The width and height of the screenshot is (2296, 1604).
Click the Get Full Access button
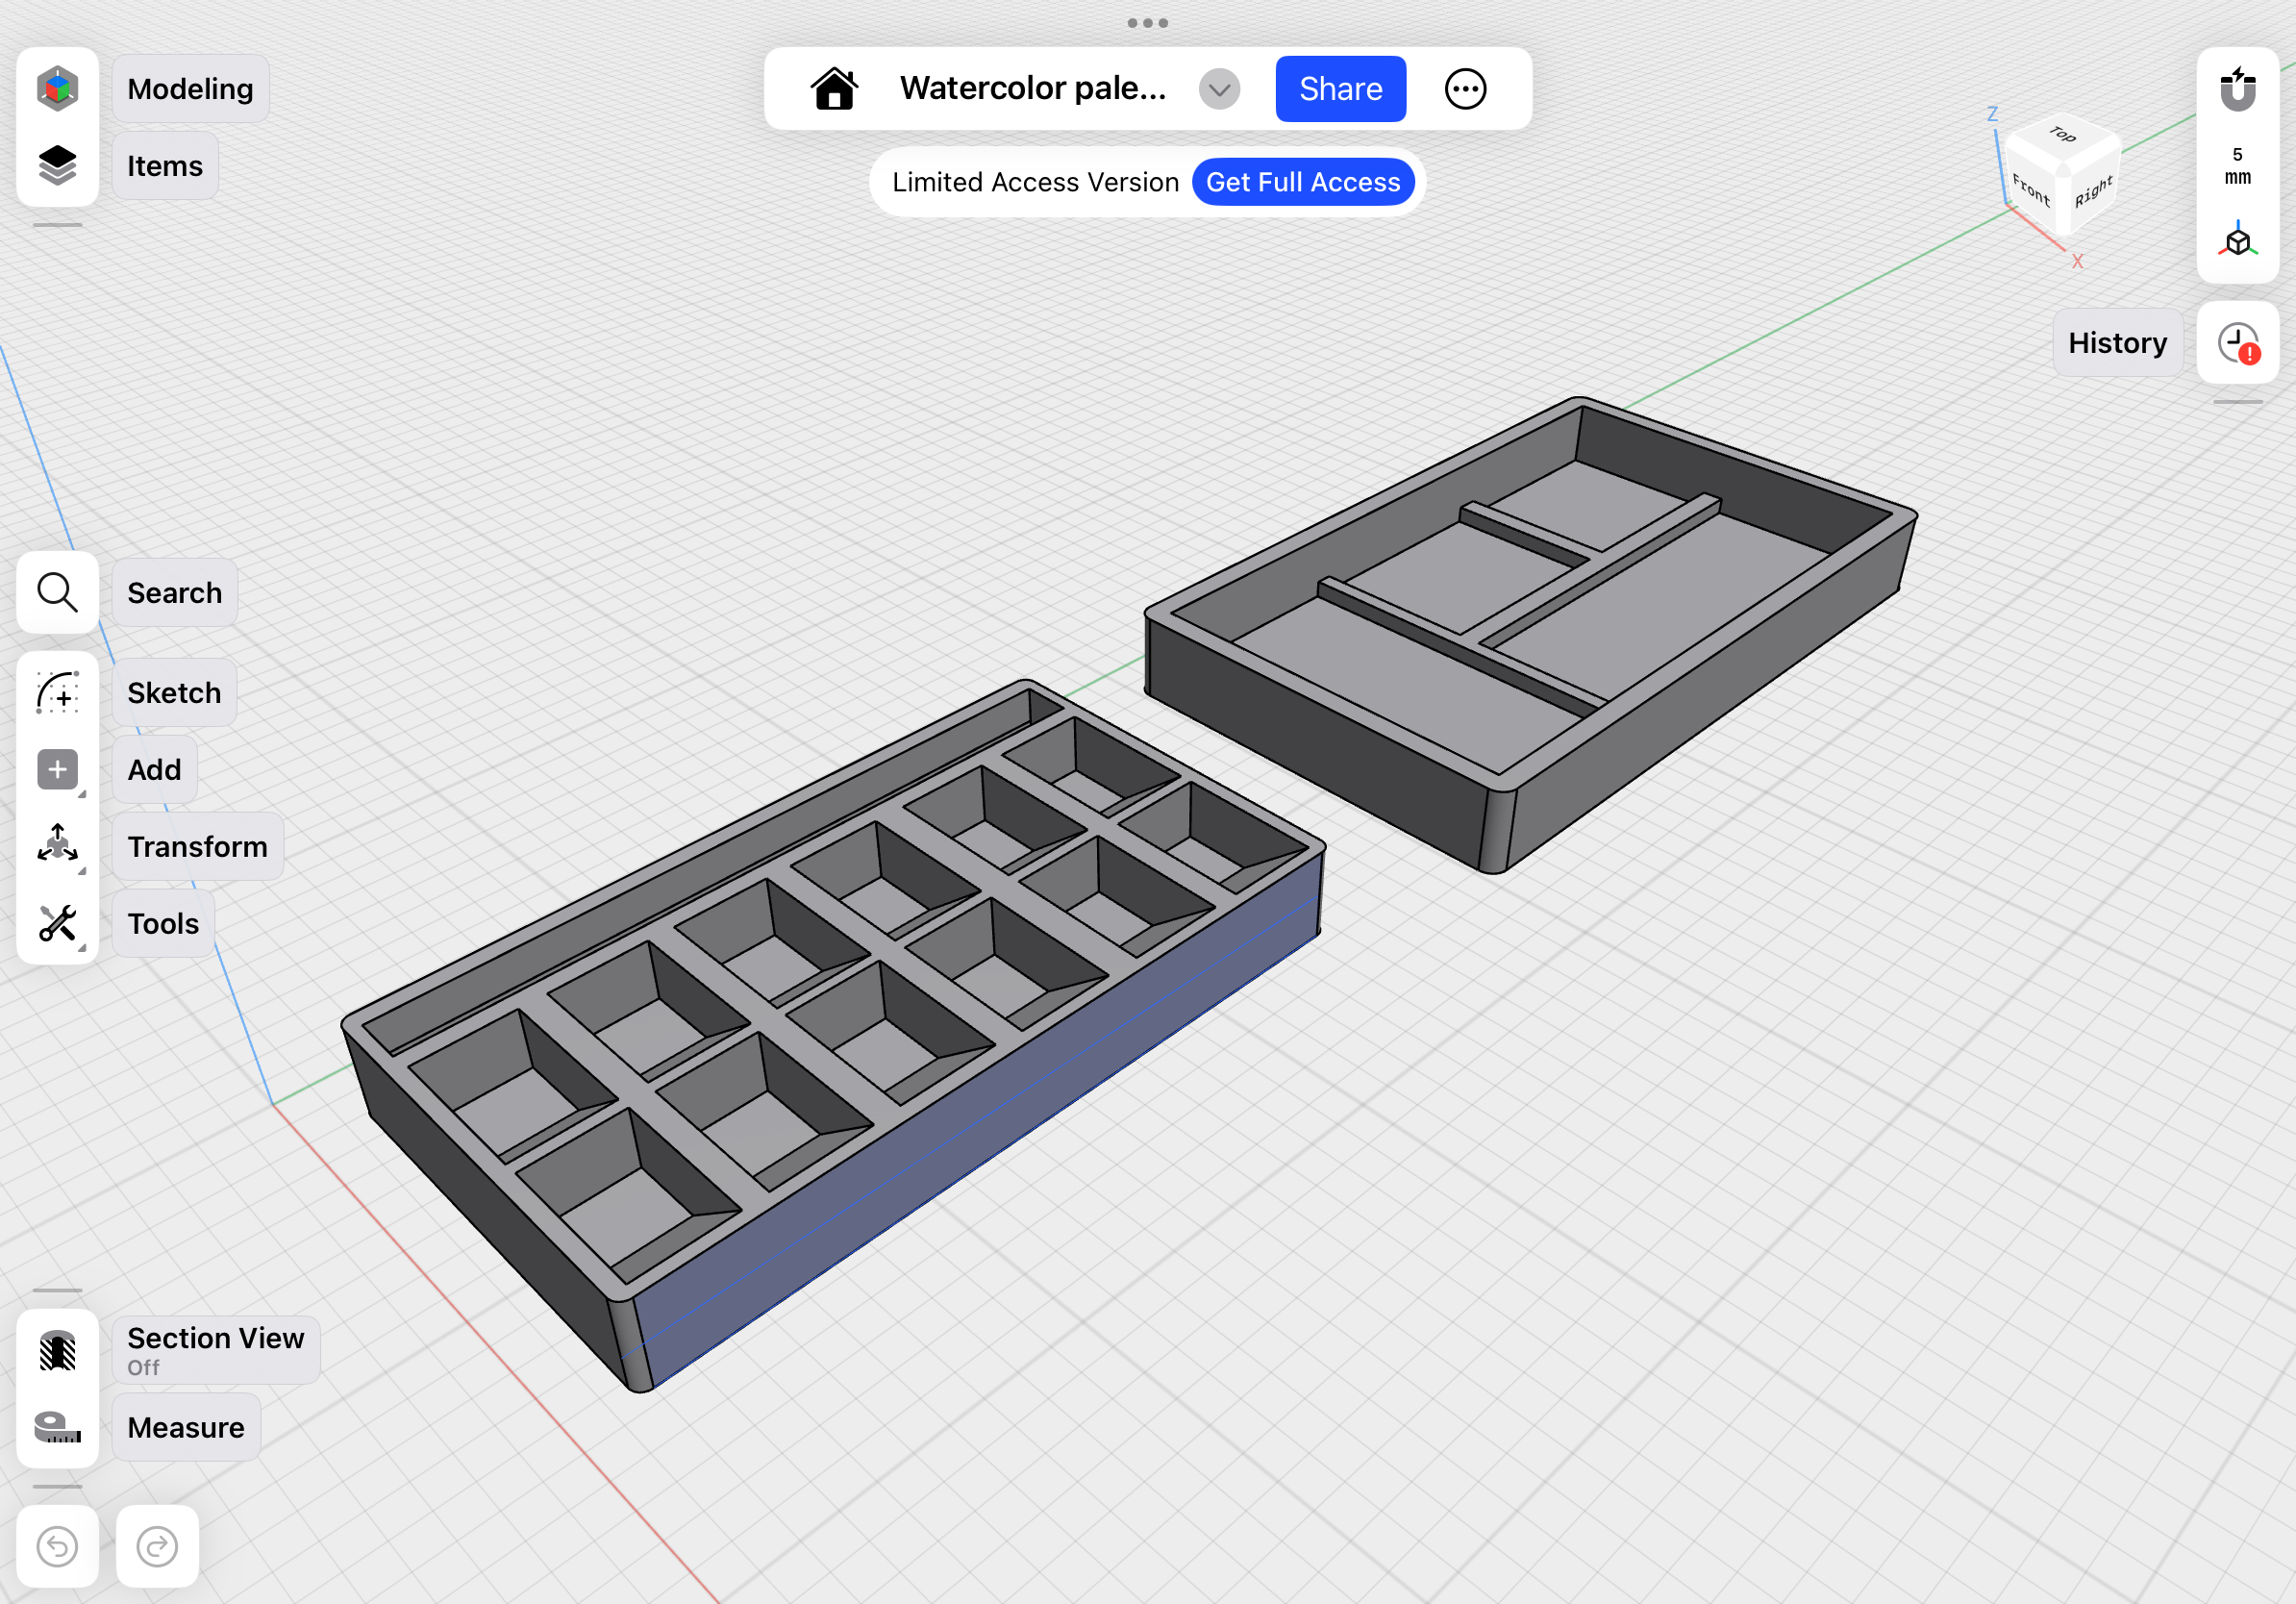(1302, 182)
